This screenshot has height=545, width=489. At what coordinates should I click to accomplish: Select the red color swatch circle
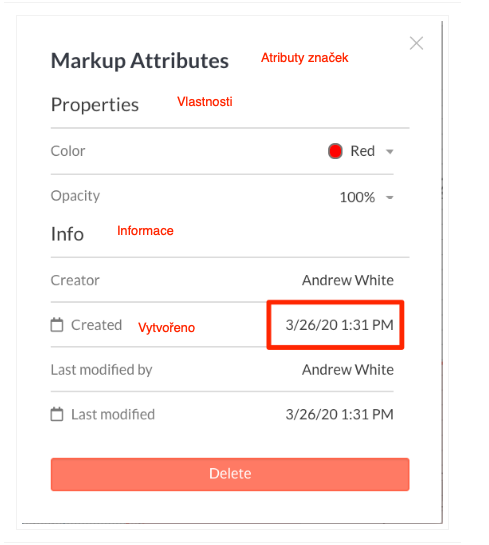(x=335, y=151)
